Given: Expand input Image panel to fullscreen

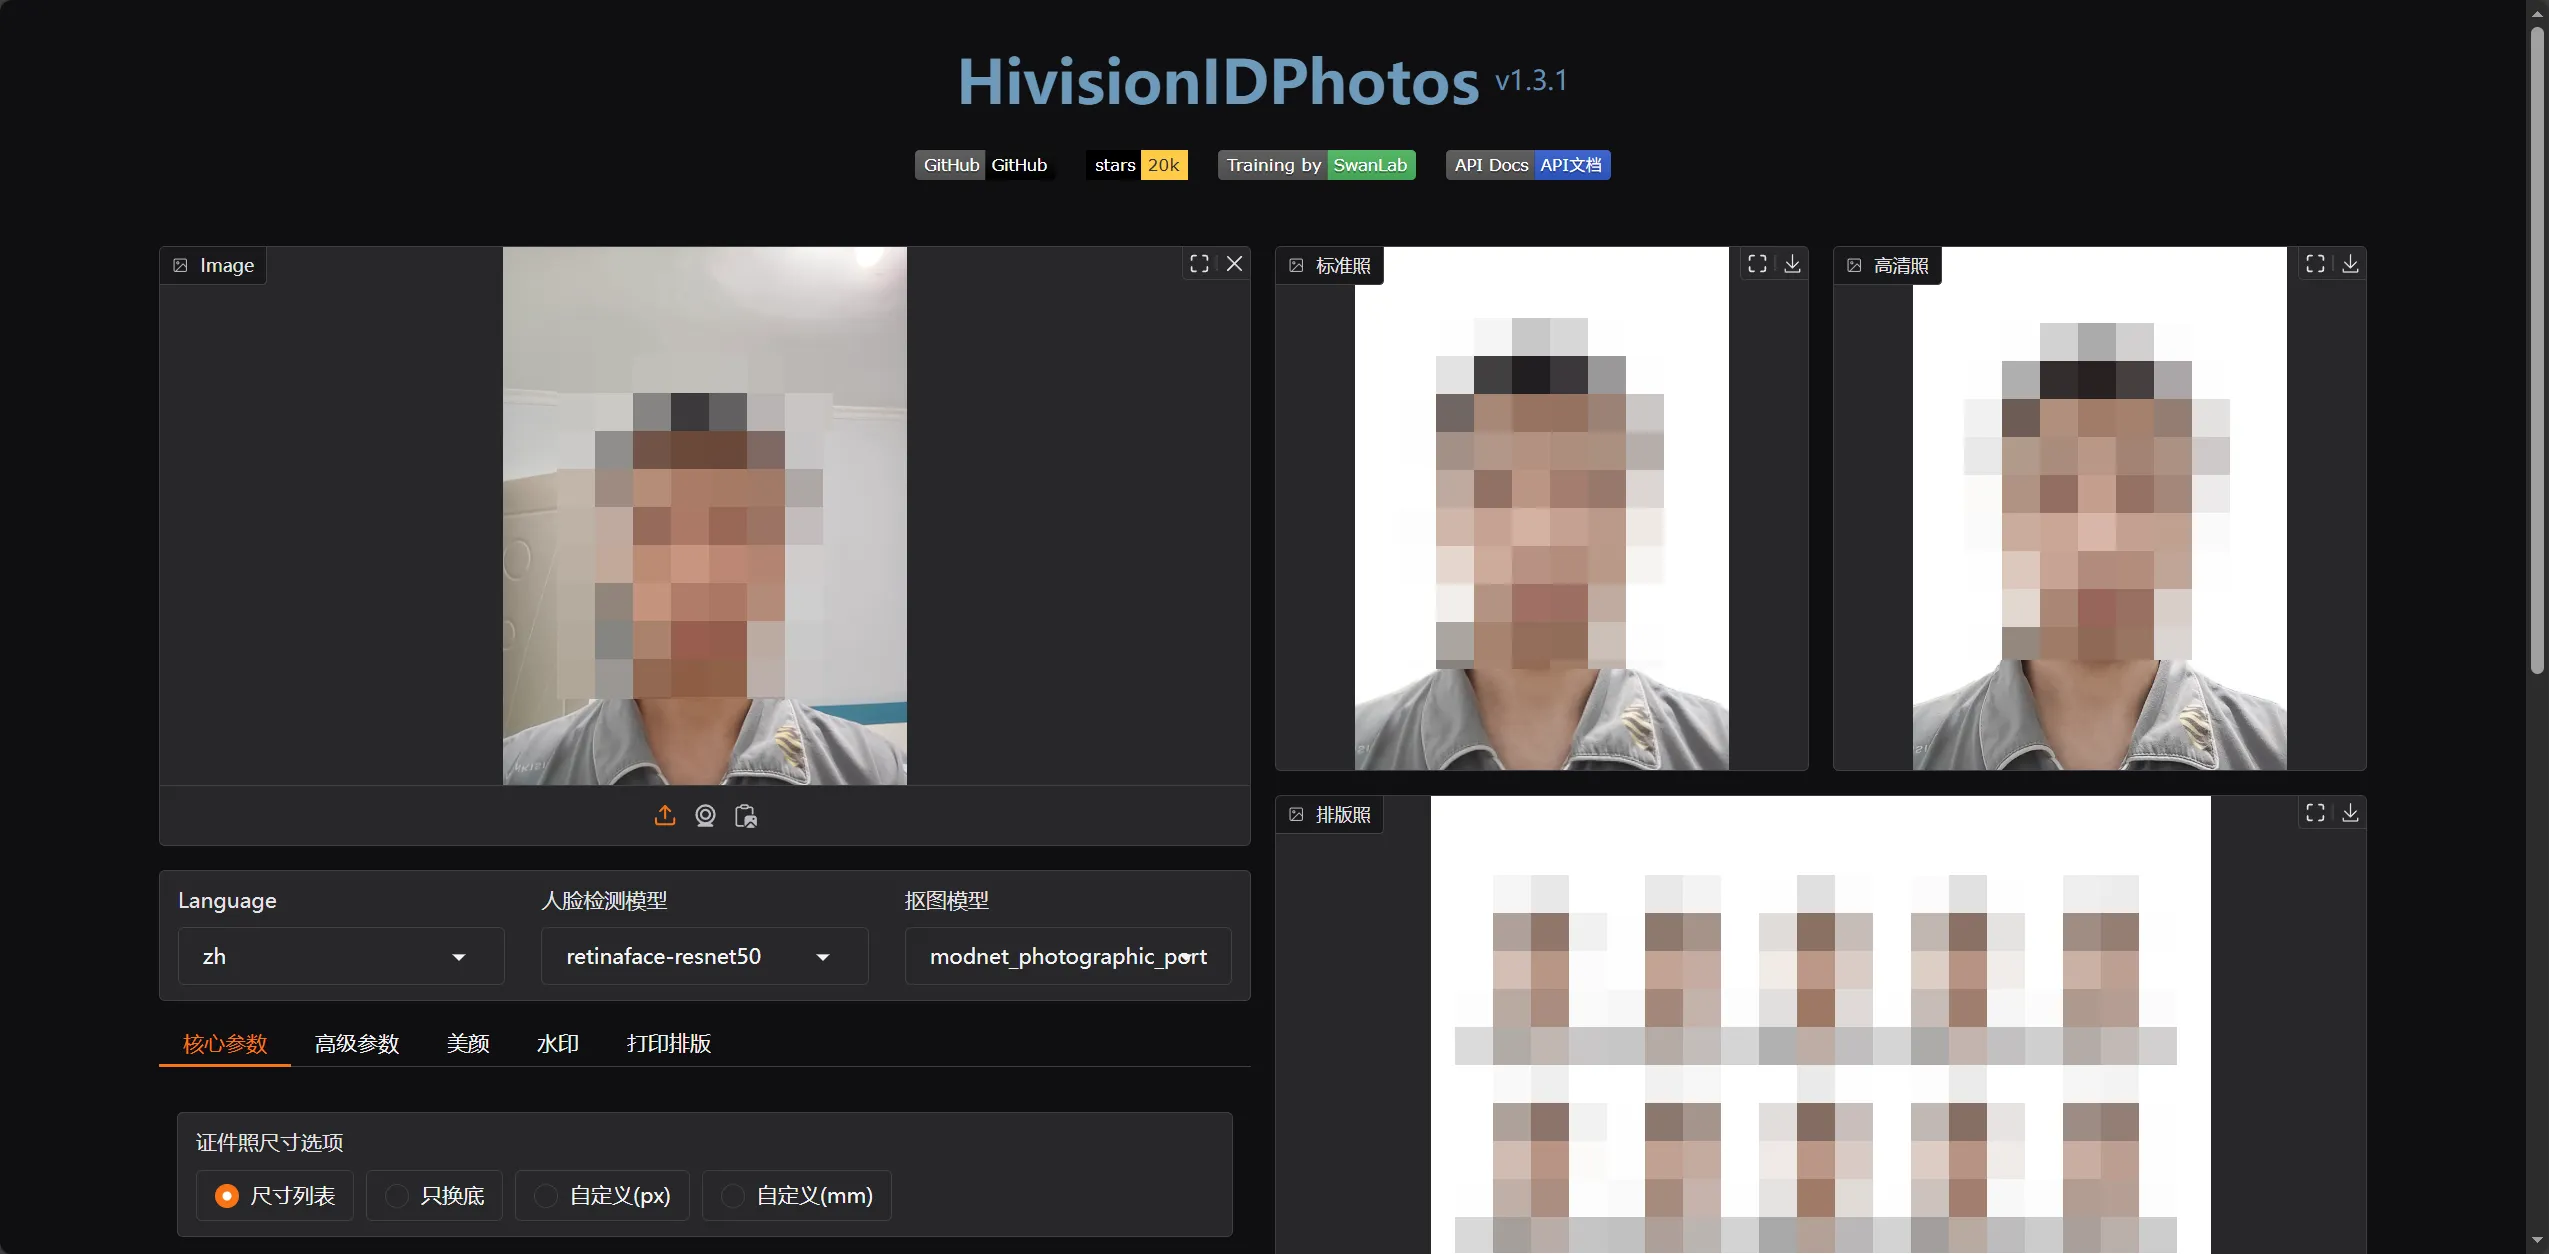Looking at the screenshot, I should point(1199,264).
